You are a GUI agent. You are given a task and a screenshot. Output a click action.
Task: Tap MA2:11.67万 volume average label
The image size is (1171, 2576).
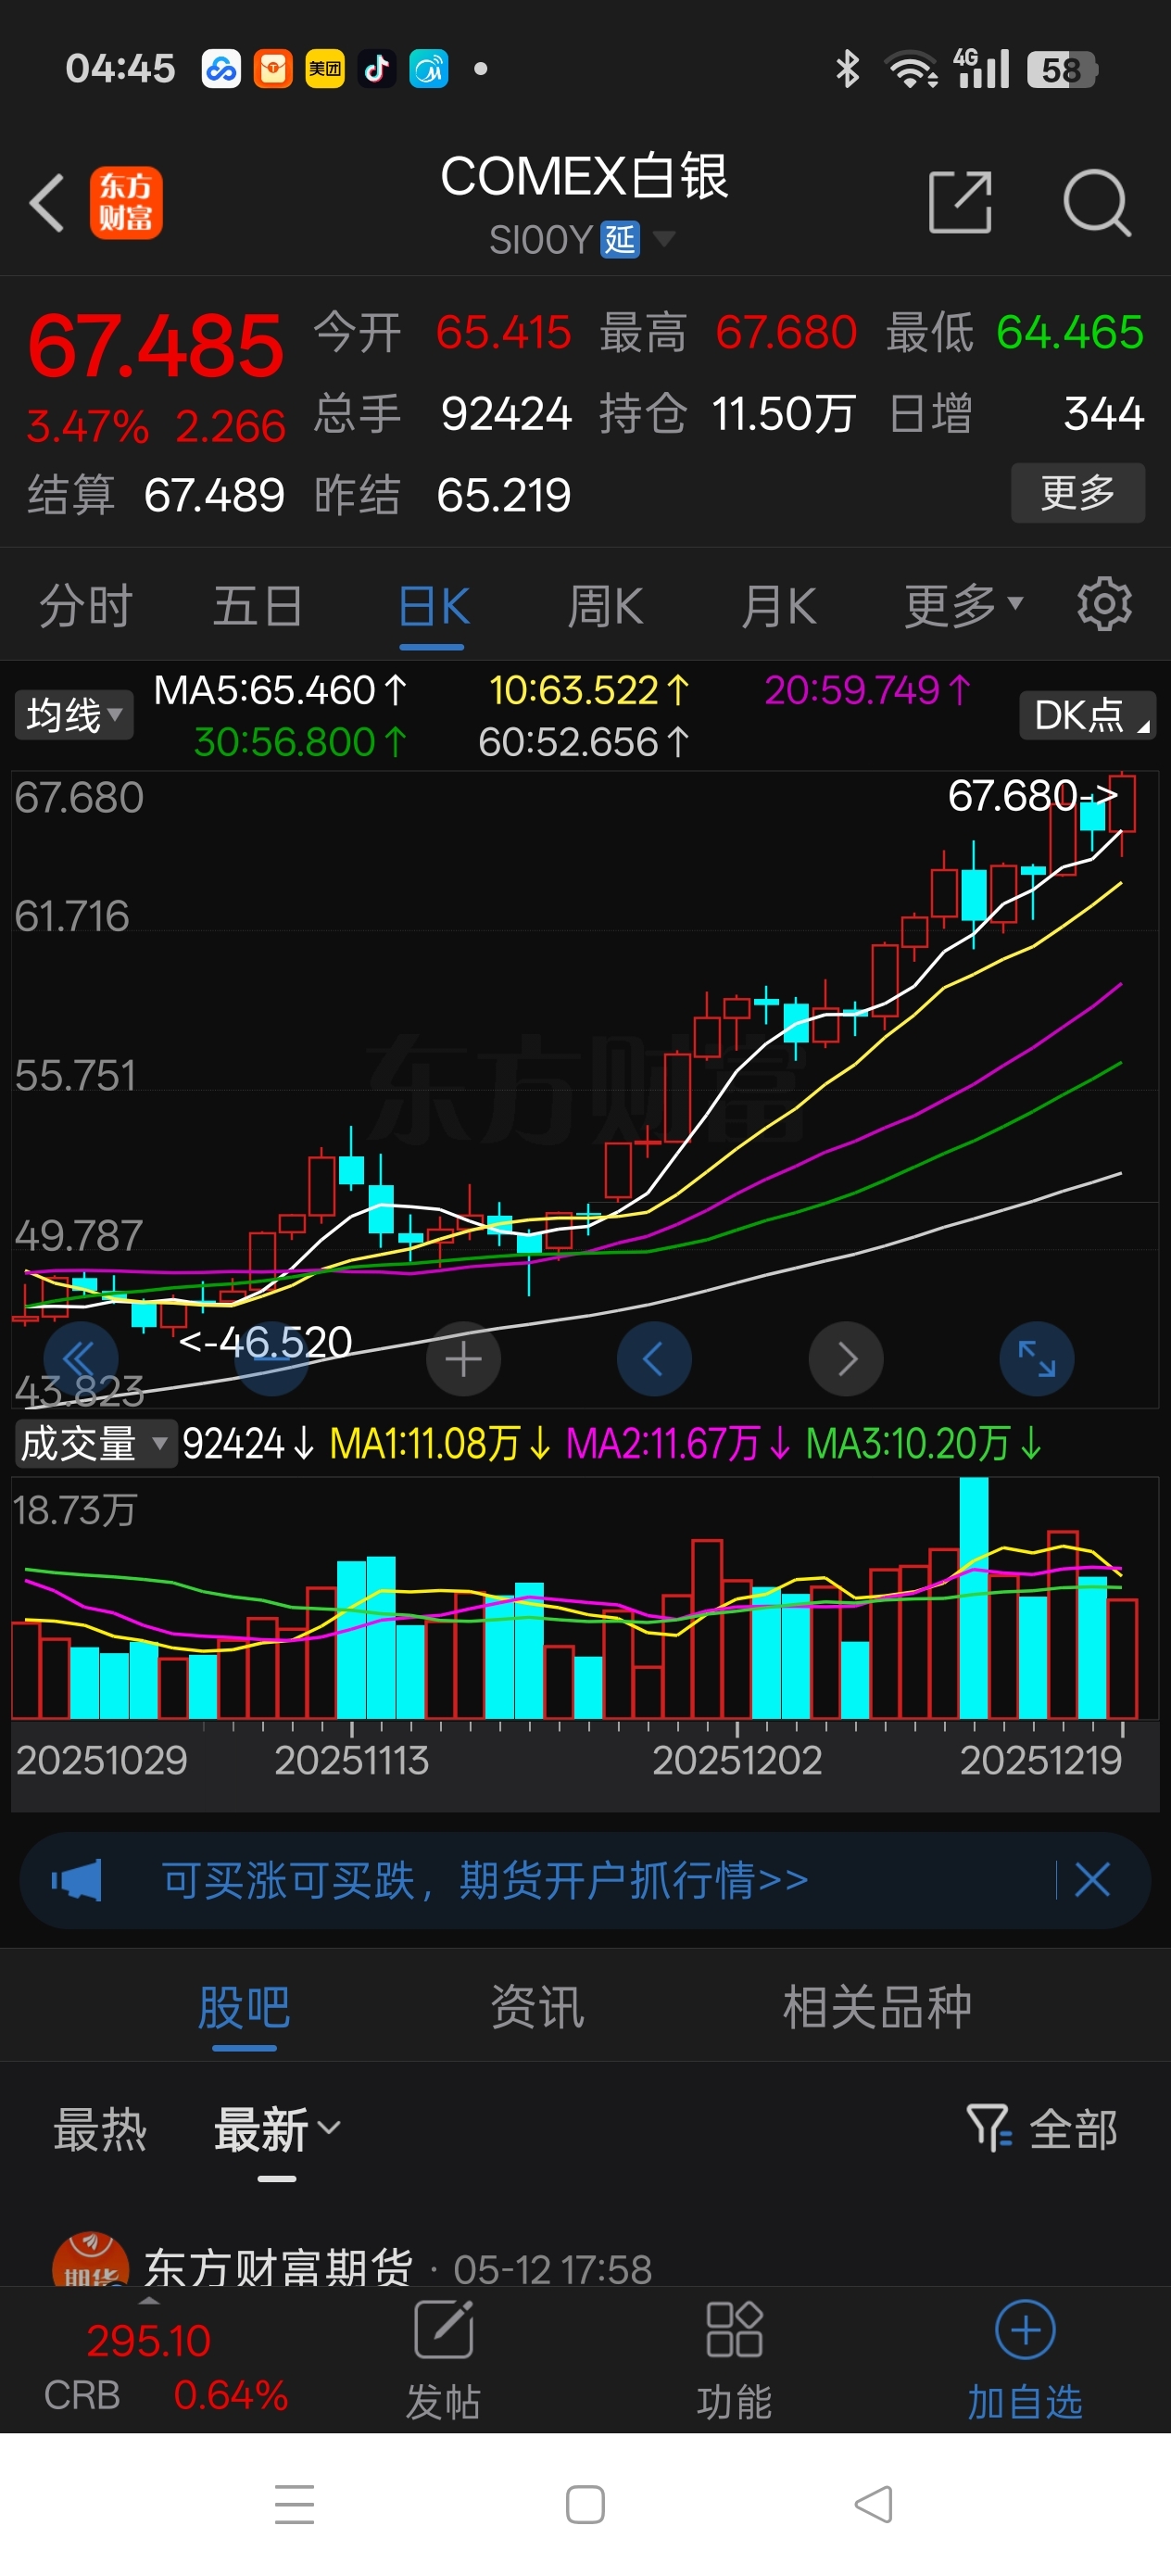click(x=678, y=1443)
